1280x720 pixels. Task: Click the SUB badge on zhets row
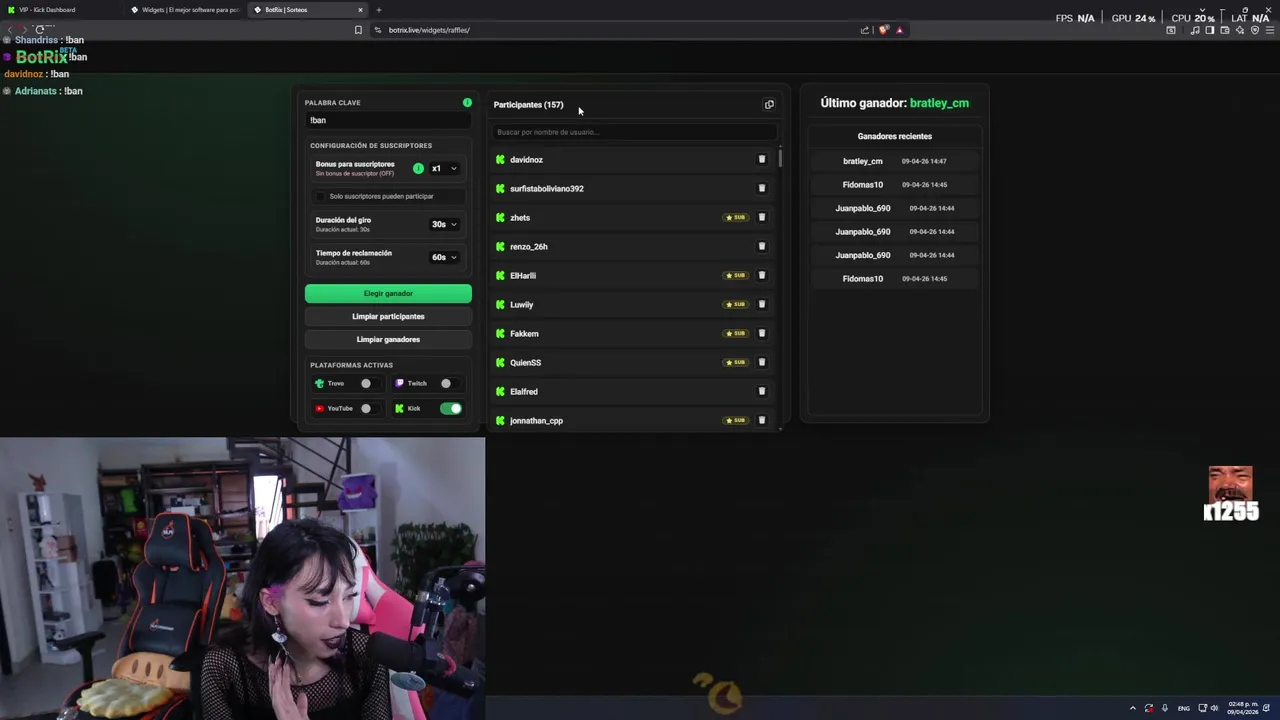[736, 217]
